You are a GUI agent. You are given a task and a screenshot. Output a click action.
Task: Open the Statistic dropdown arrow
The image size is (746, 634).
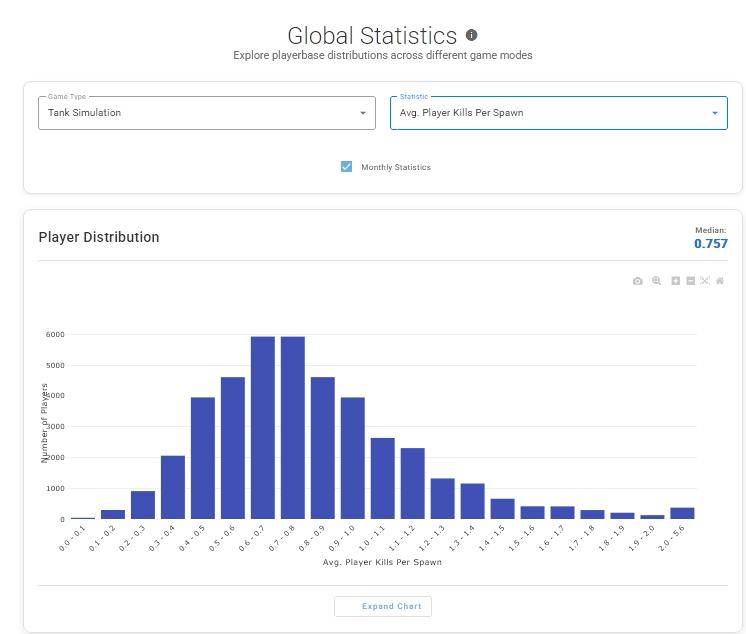715,113
